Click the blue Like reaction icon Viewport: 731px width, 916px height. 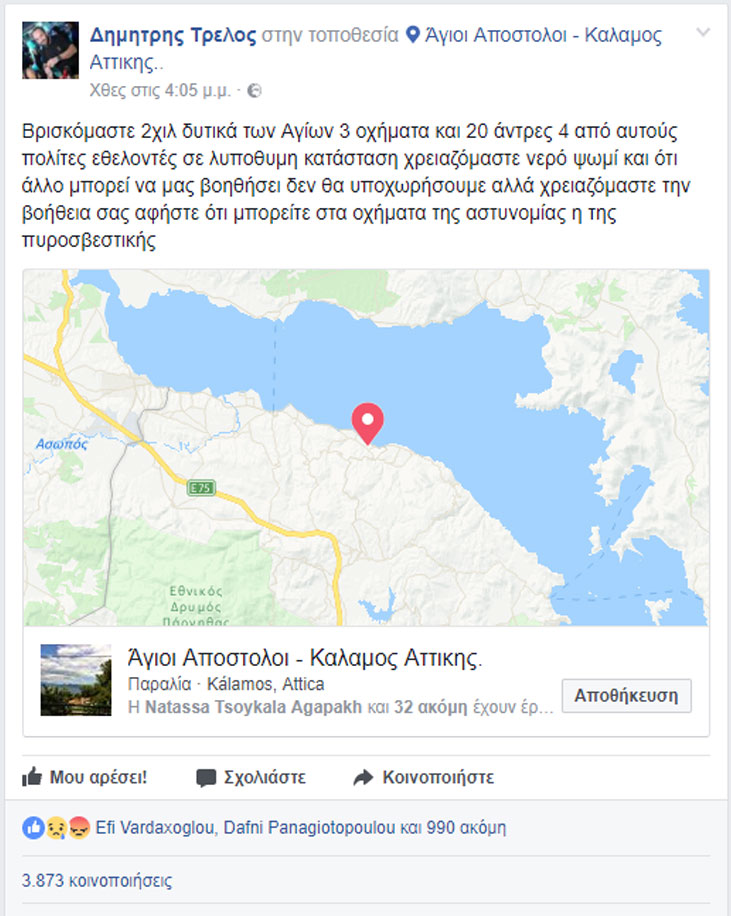pos(33,828)
